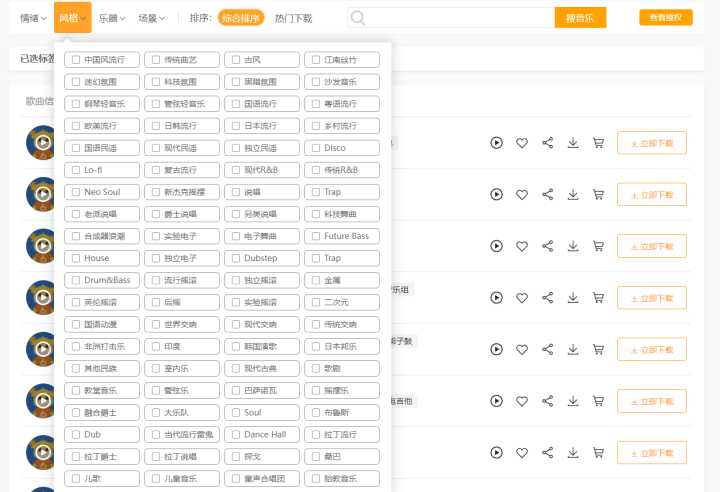The height and width of the screenshot is (492, 720).
Task: Select the Dubstep style checkbox
Action: click(x=236, y=258)
